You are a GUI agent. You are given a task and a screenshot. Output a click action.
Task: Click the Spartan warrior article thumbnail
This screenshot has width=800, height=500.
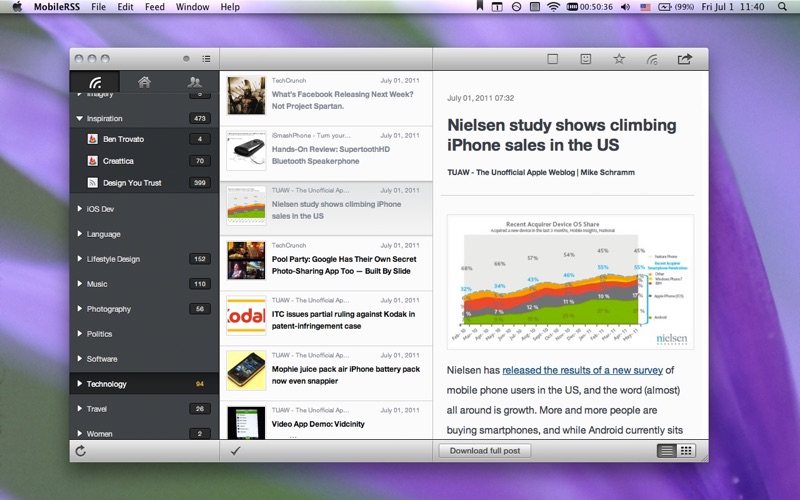(246, 95)
